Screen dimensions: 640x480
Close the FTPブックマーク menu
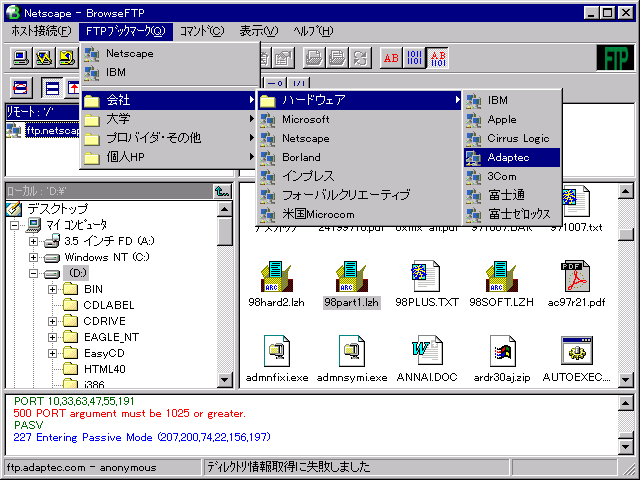pyautogui.click(x=126, y=31)
